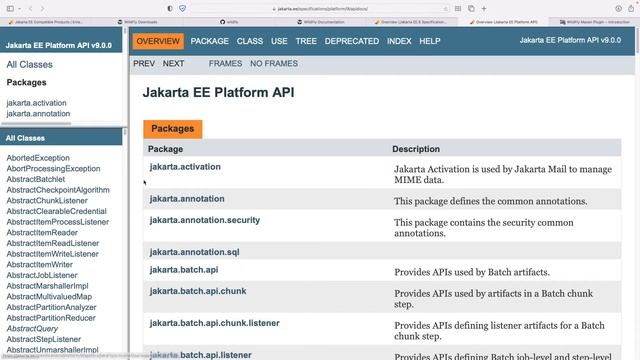Open the AbortProcessingException class

[x=53, y=169]
